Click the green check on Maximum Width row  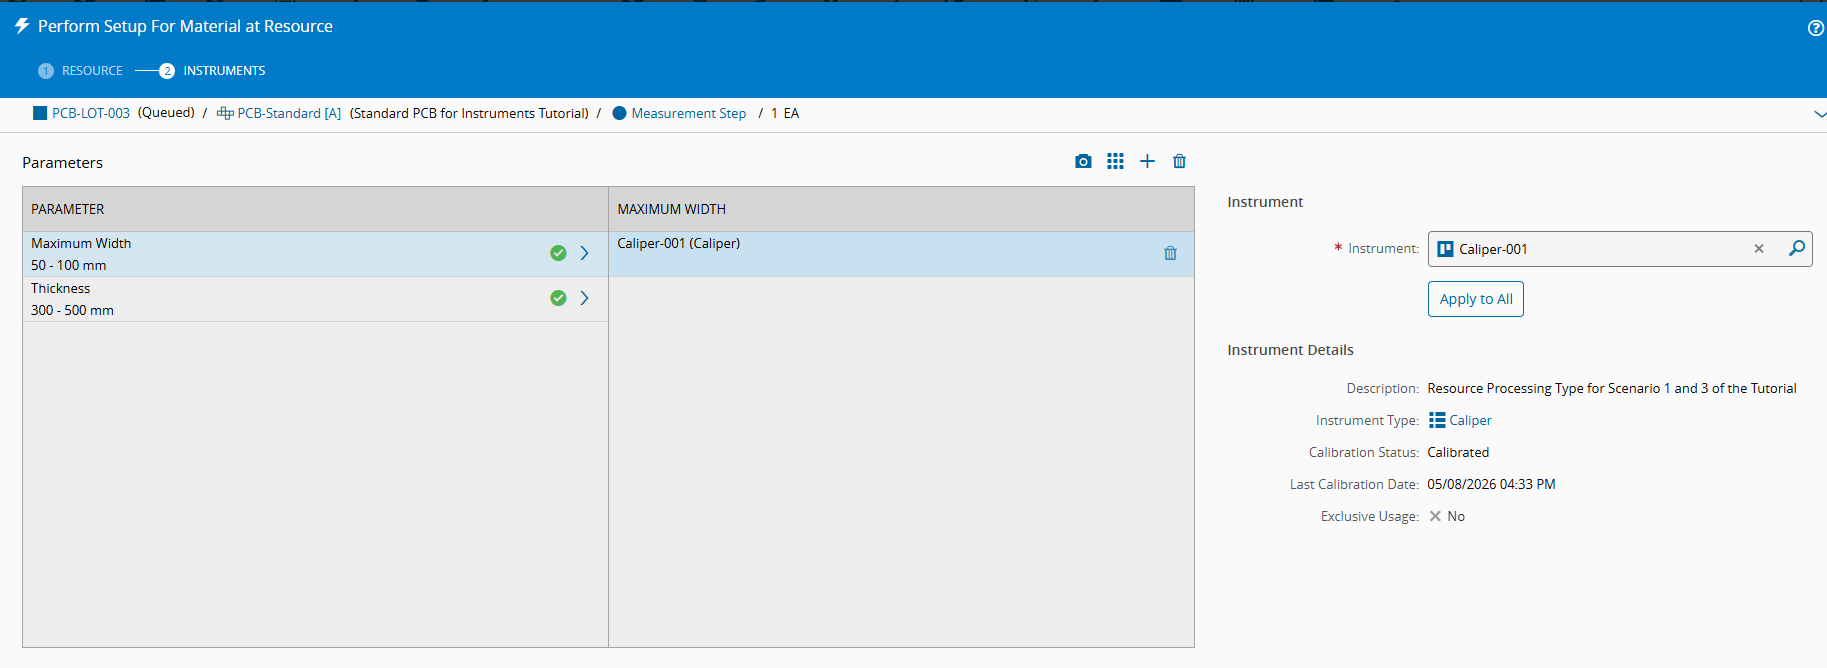[558, 253]
